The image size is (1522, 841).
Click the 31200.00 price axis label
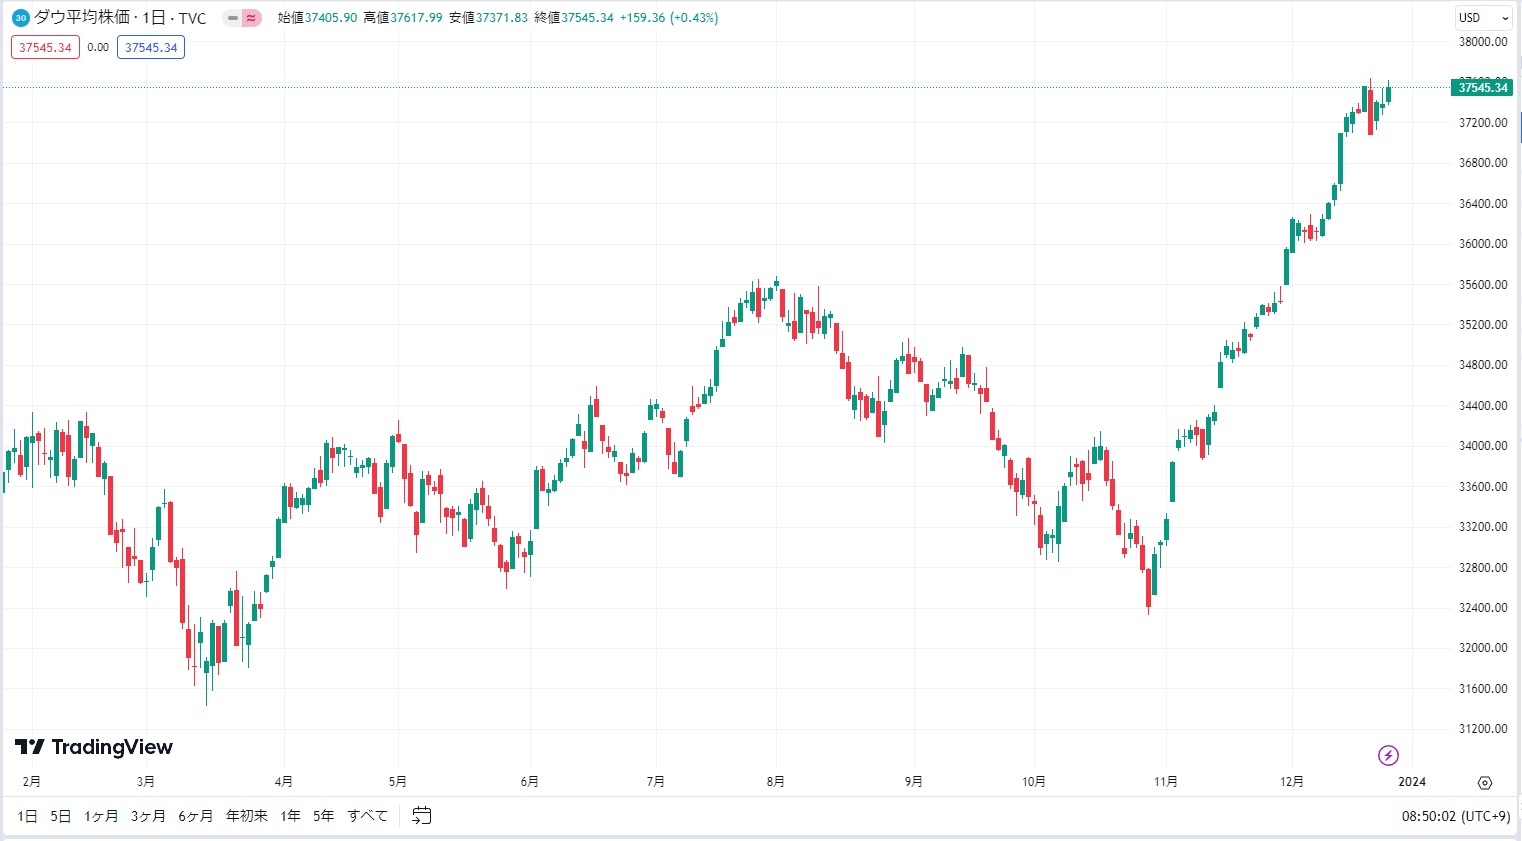[x=1483, y=729]
